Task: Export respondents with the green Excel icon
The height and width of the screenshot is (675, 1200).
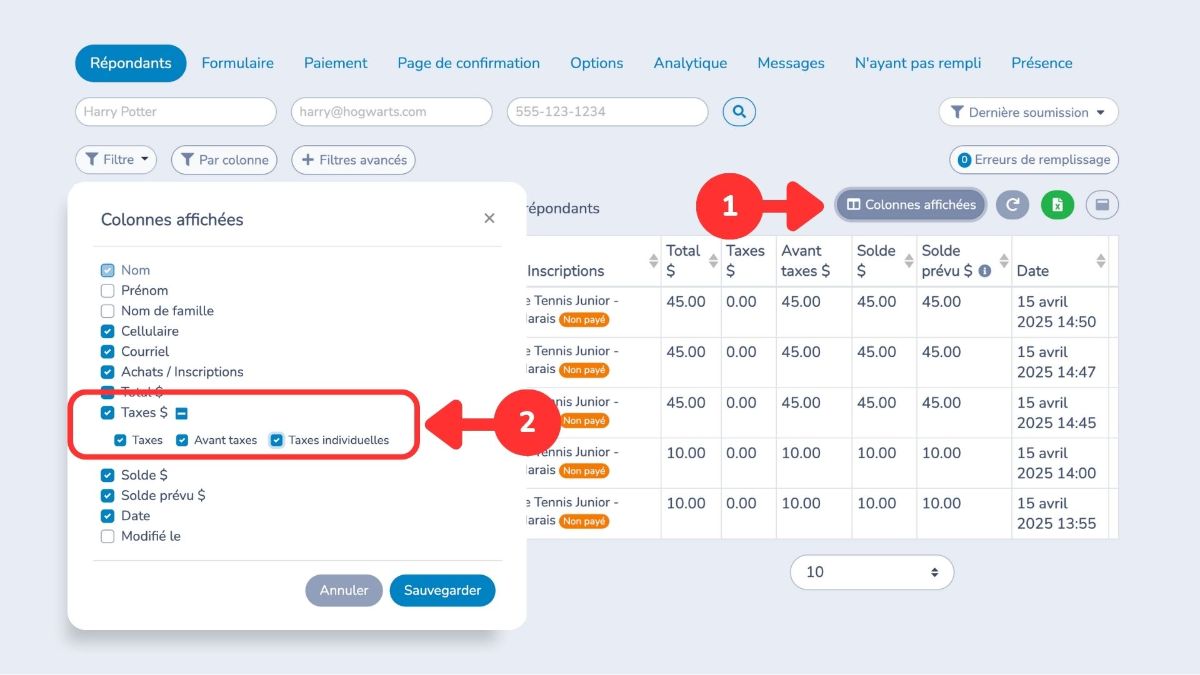Action: tap(1057, 205)
